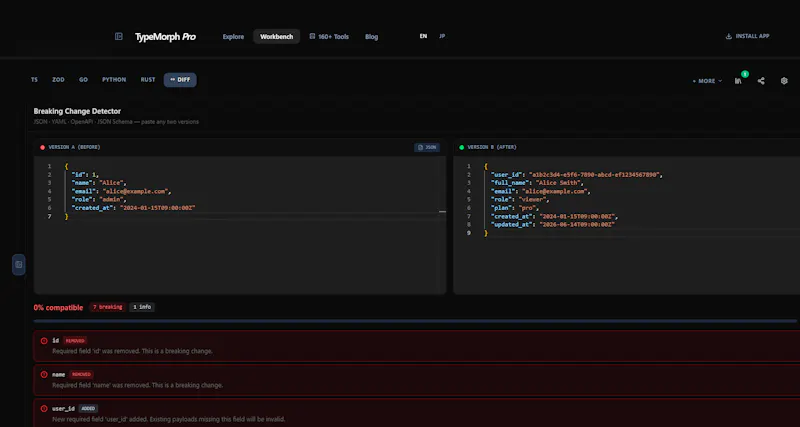Expand the MORE dropdown

(x=707, y=81)
